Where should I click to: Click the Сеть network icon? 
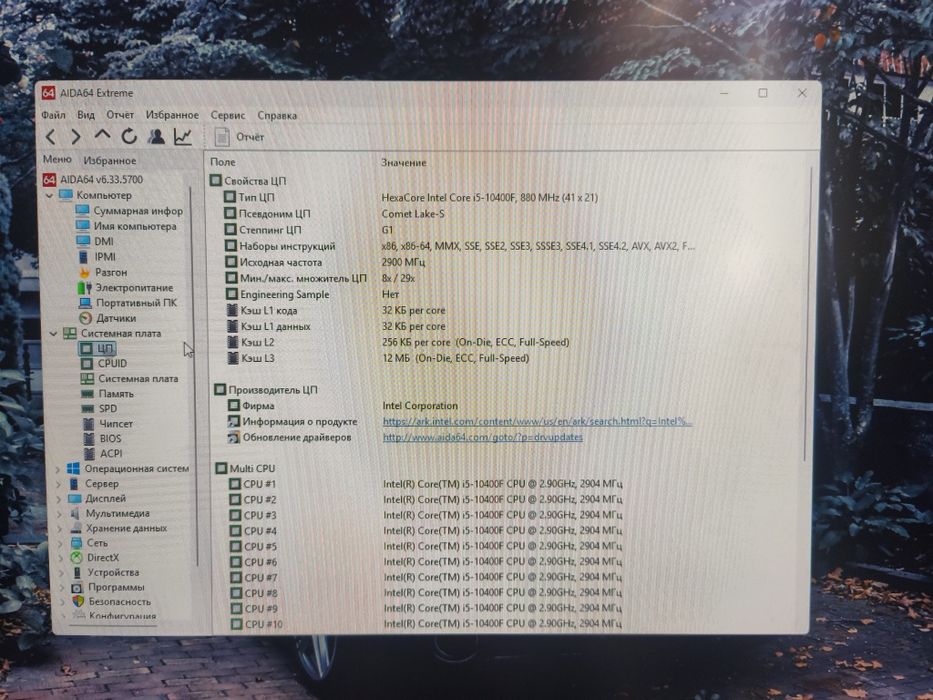tap(76, 543)
